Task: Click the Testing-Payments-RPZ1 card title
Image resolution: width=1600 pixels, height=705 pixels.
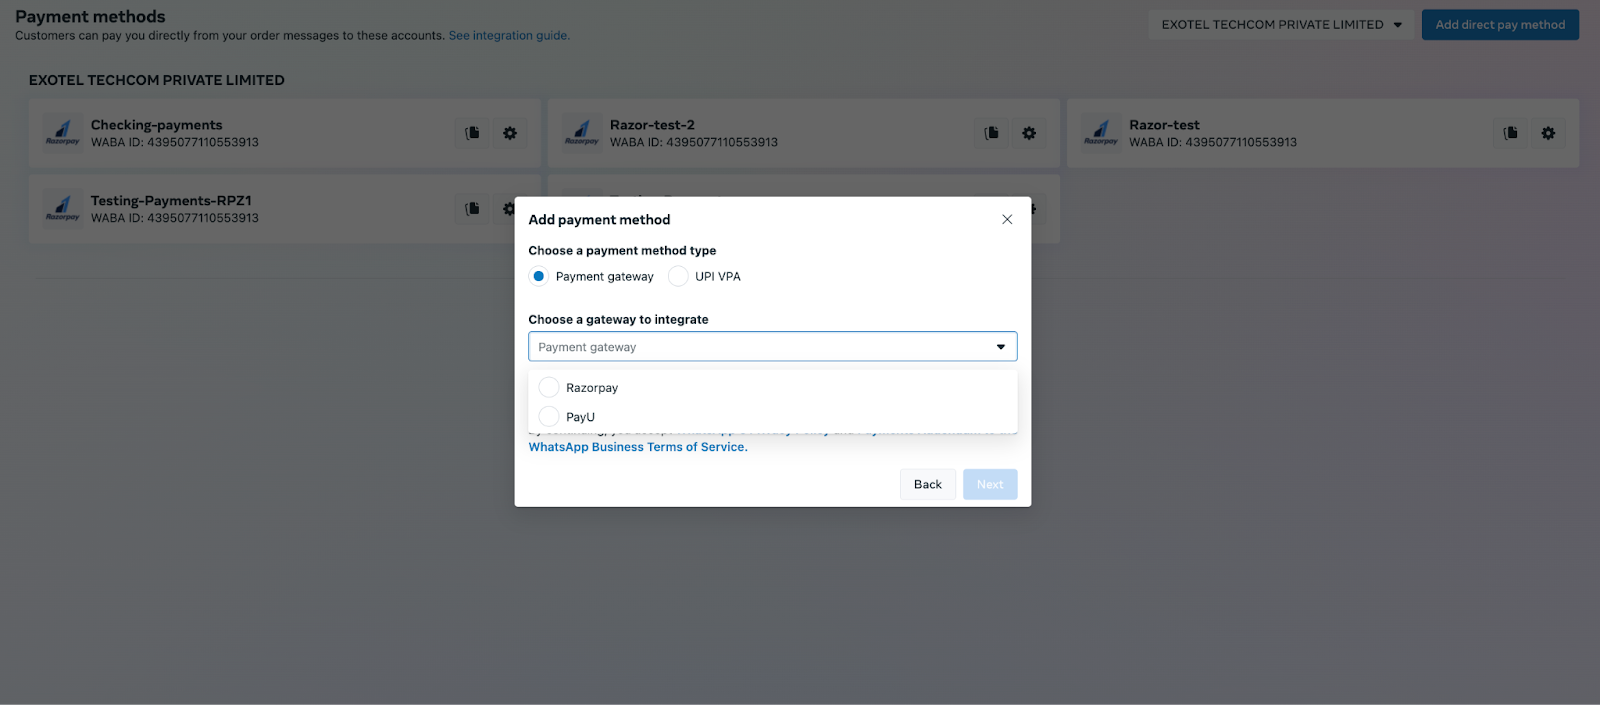Action: pyautogui.click(x=171, y=201)
